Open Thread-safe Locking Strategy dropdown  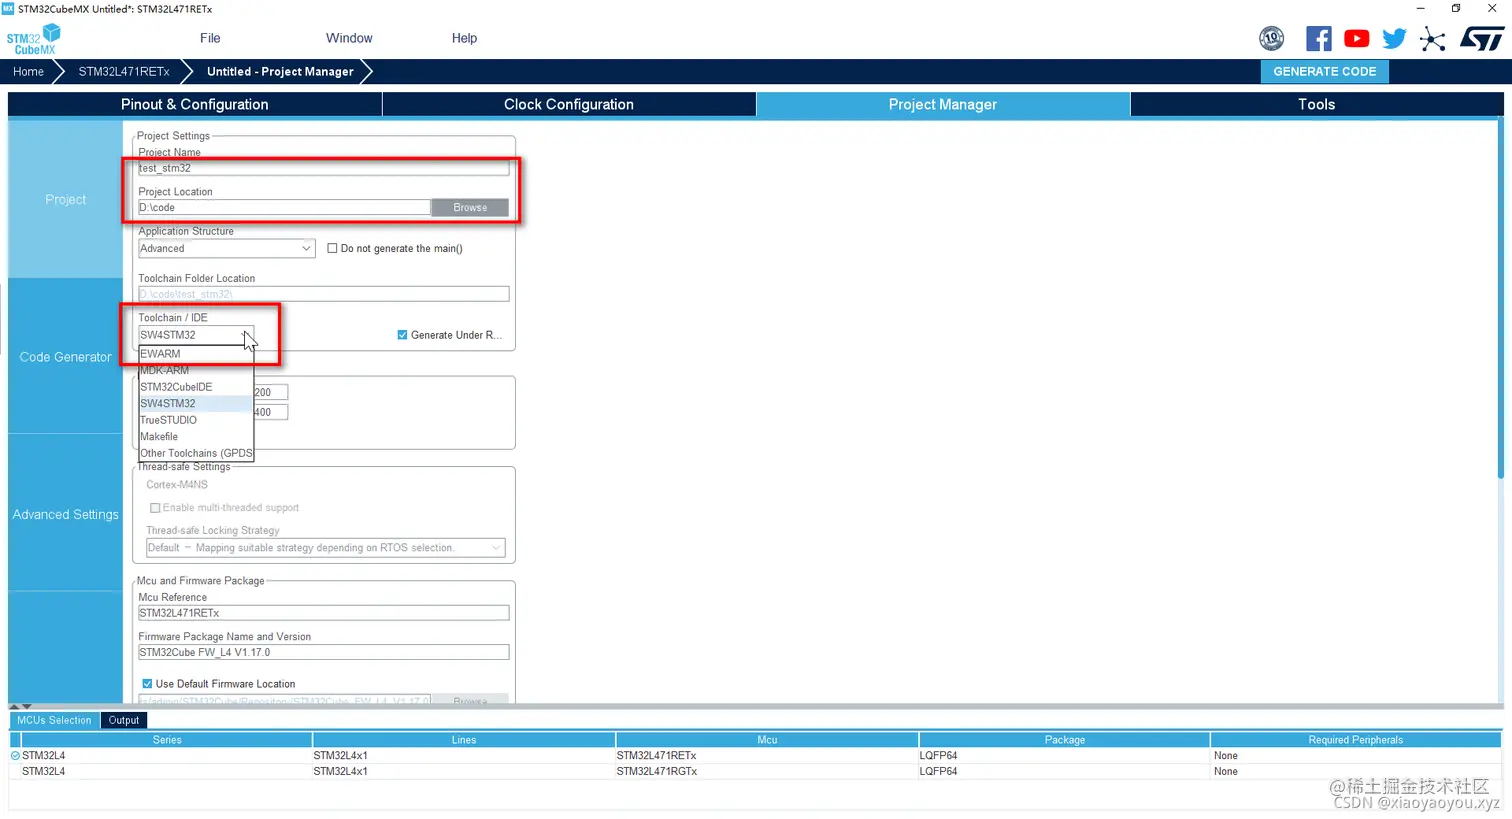326,548
